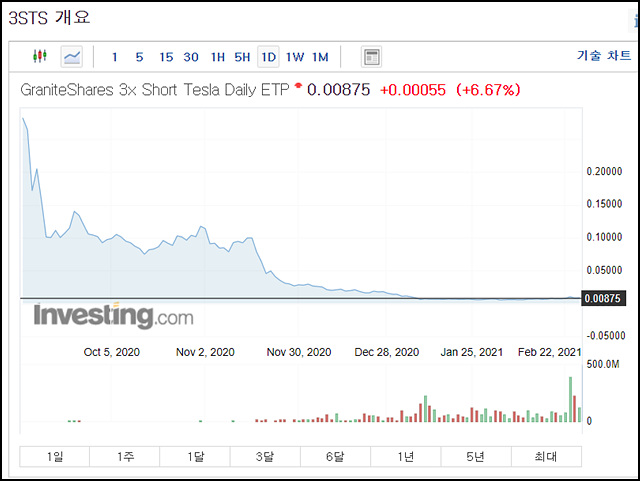Click the 3STS 개요 heading

pyautogui.click(x=49, y=18)
